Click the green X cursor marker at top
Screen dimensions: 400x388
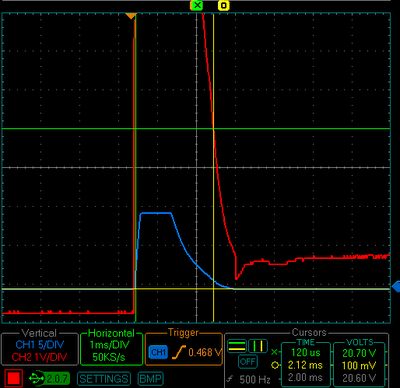[x=197, y=5]
